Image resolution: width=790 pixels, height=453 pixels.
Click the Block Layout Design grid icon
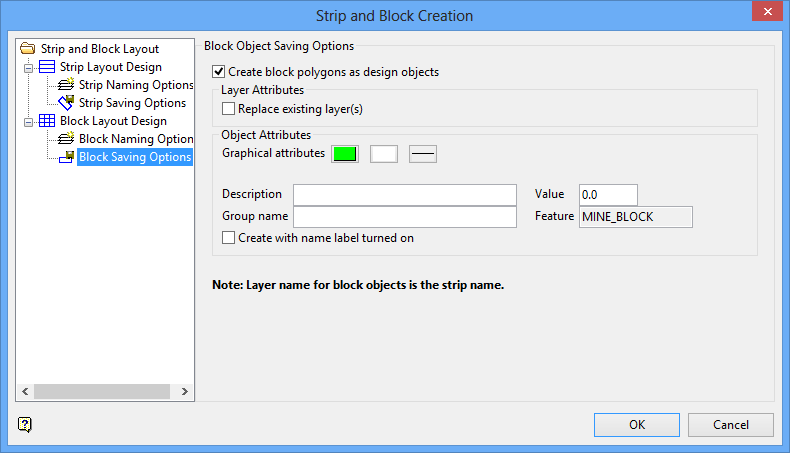[x=48, y=121]
